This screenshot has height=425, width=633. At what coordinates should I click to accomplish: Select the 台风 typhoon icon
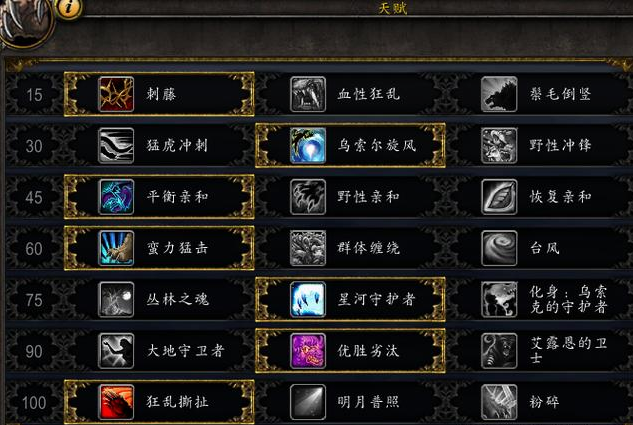499,248
